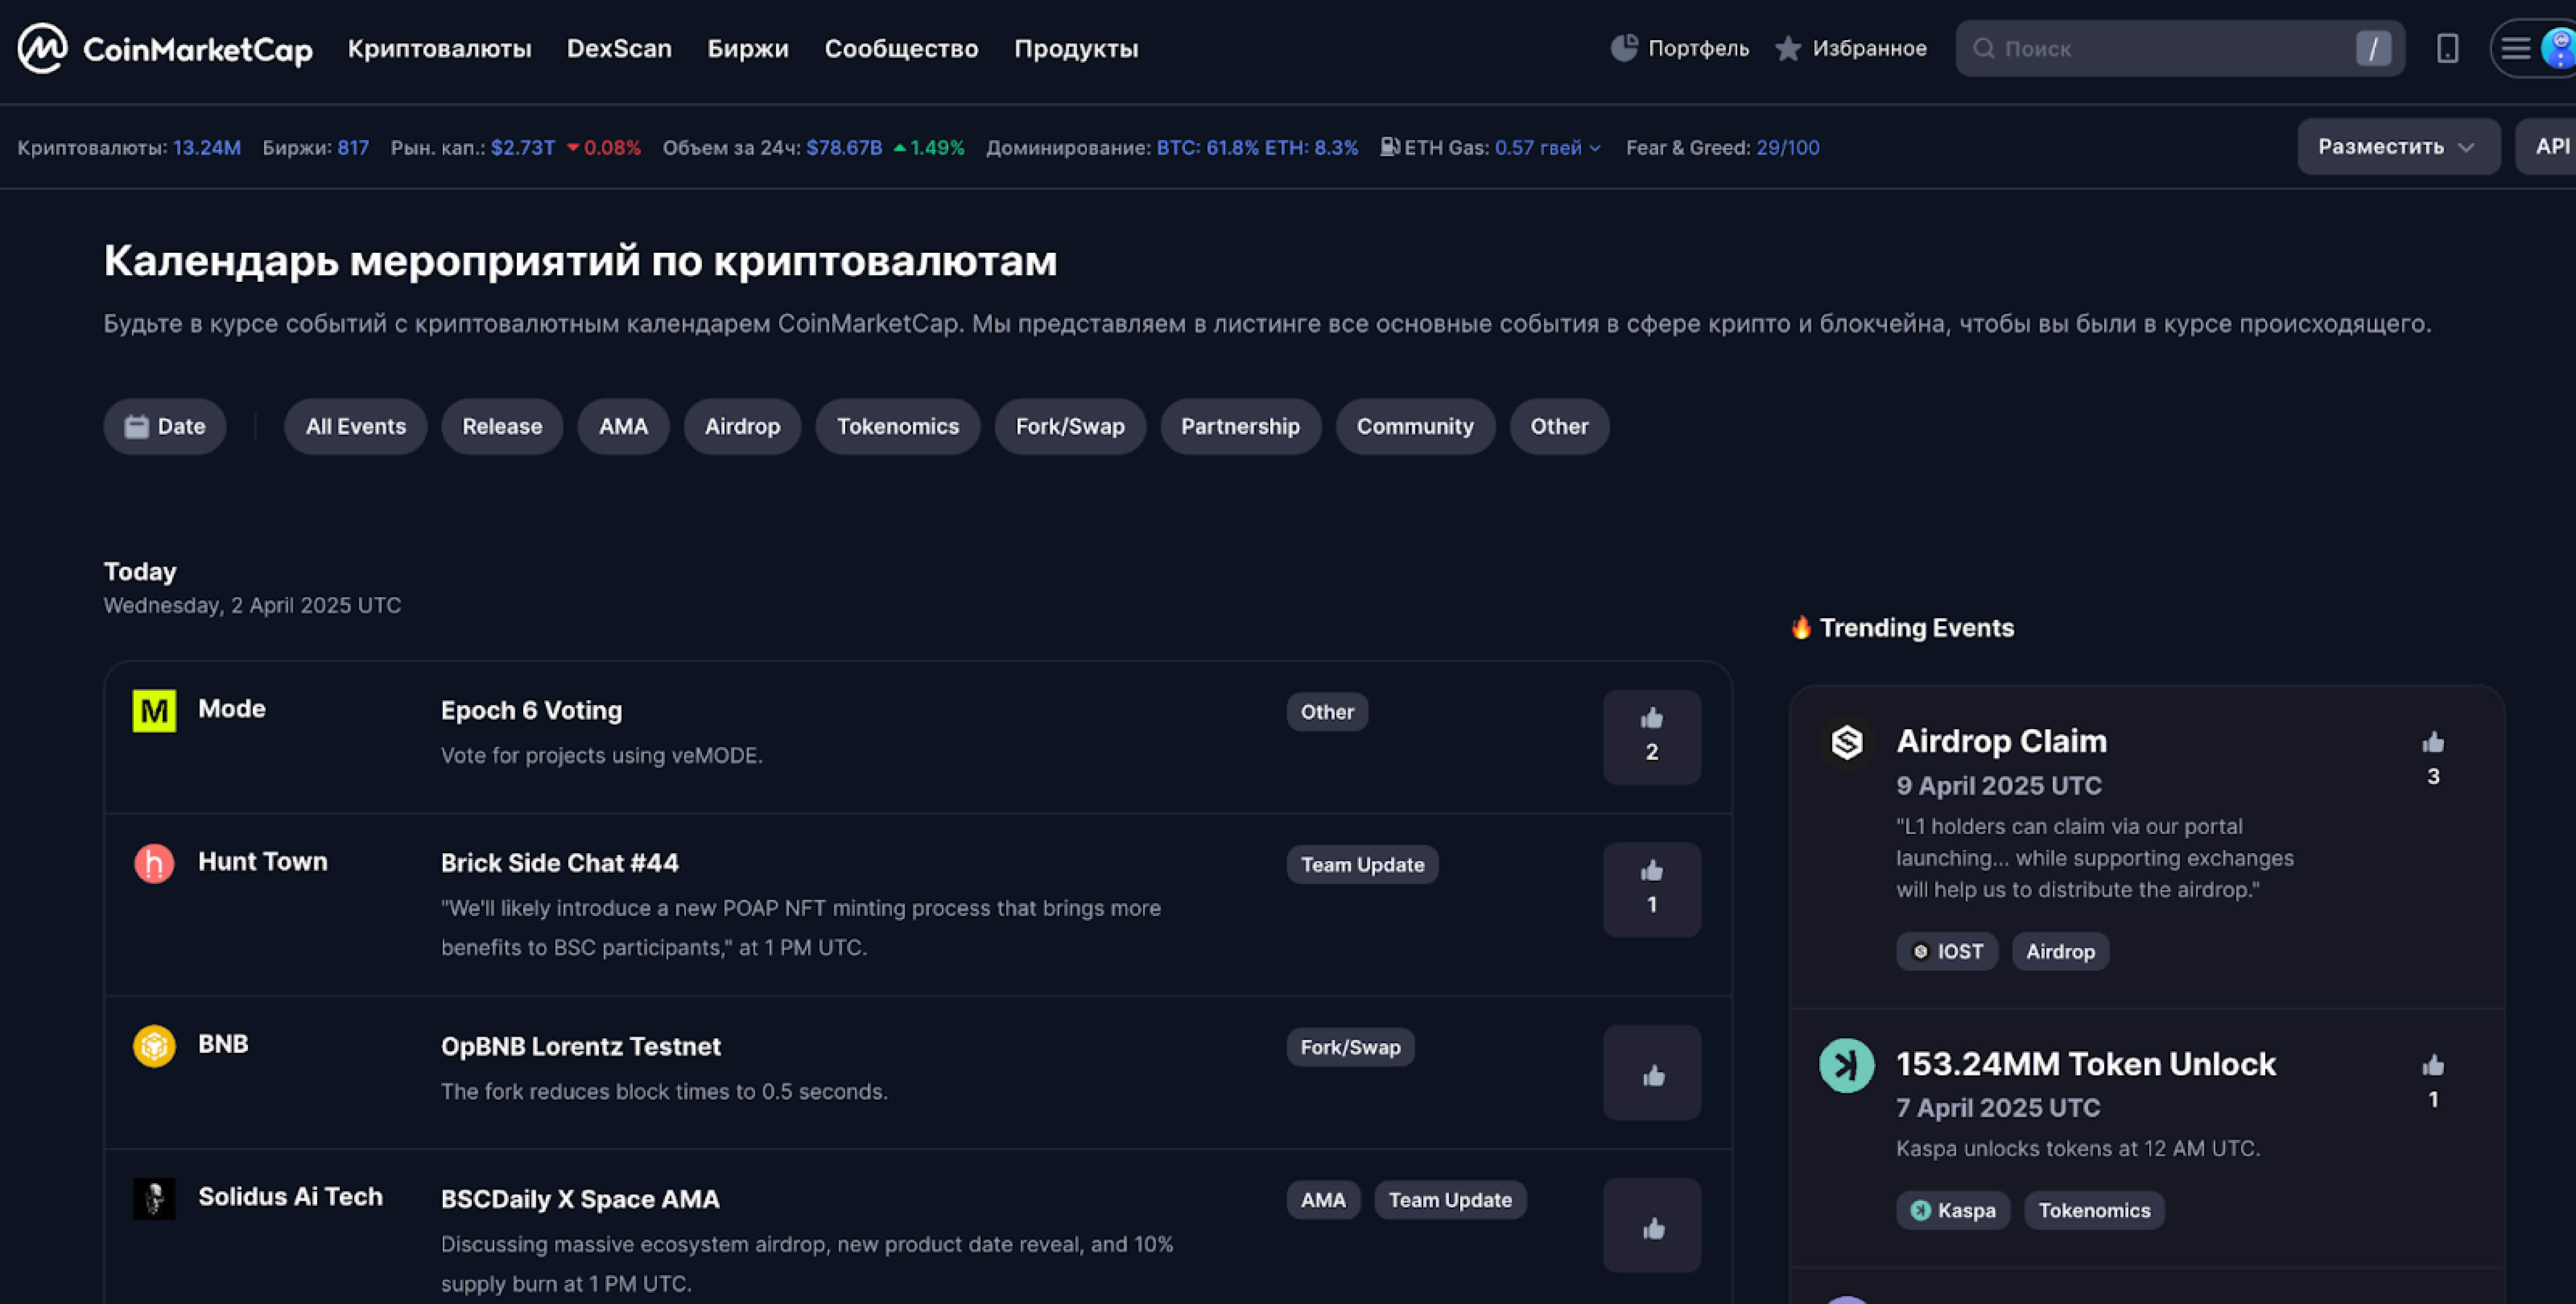Click the Tokenomics tag under Token Unlock
The image size is (2576, 1304).
[x=2094, y=1211]
